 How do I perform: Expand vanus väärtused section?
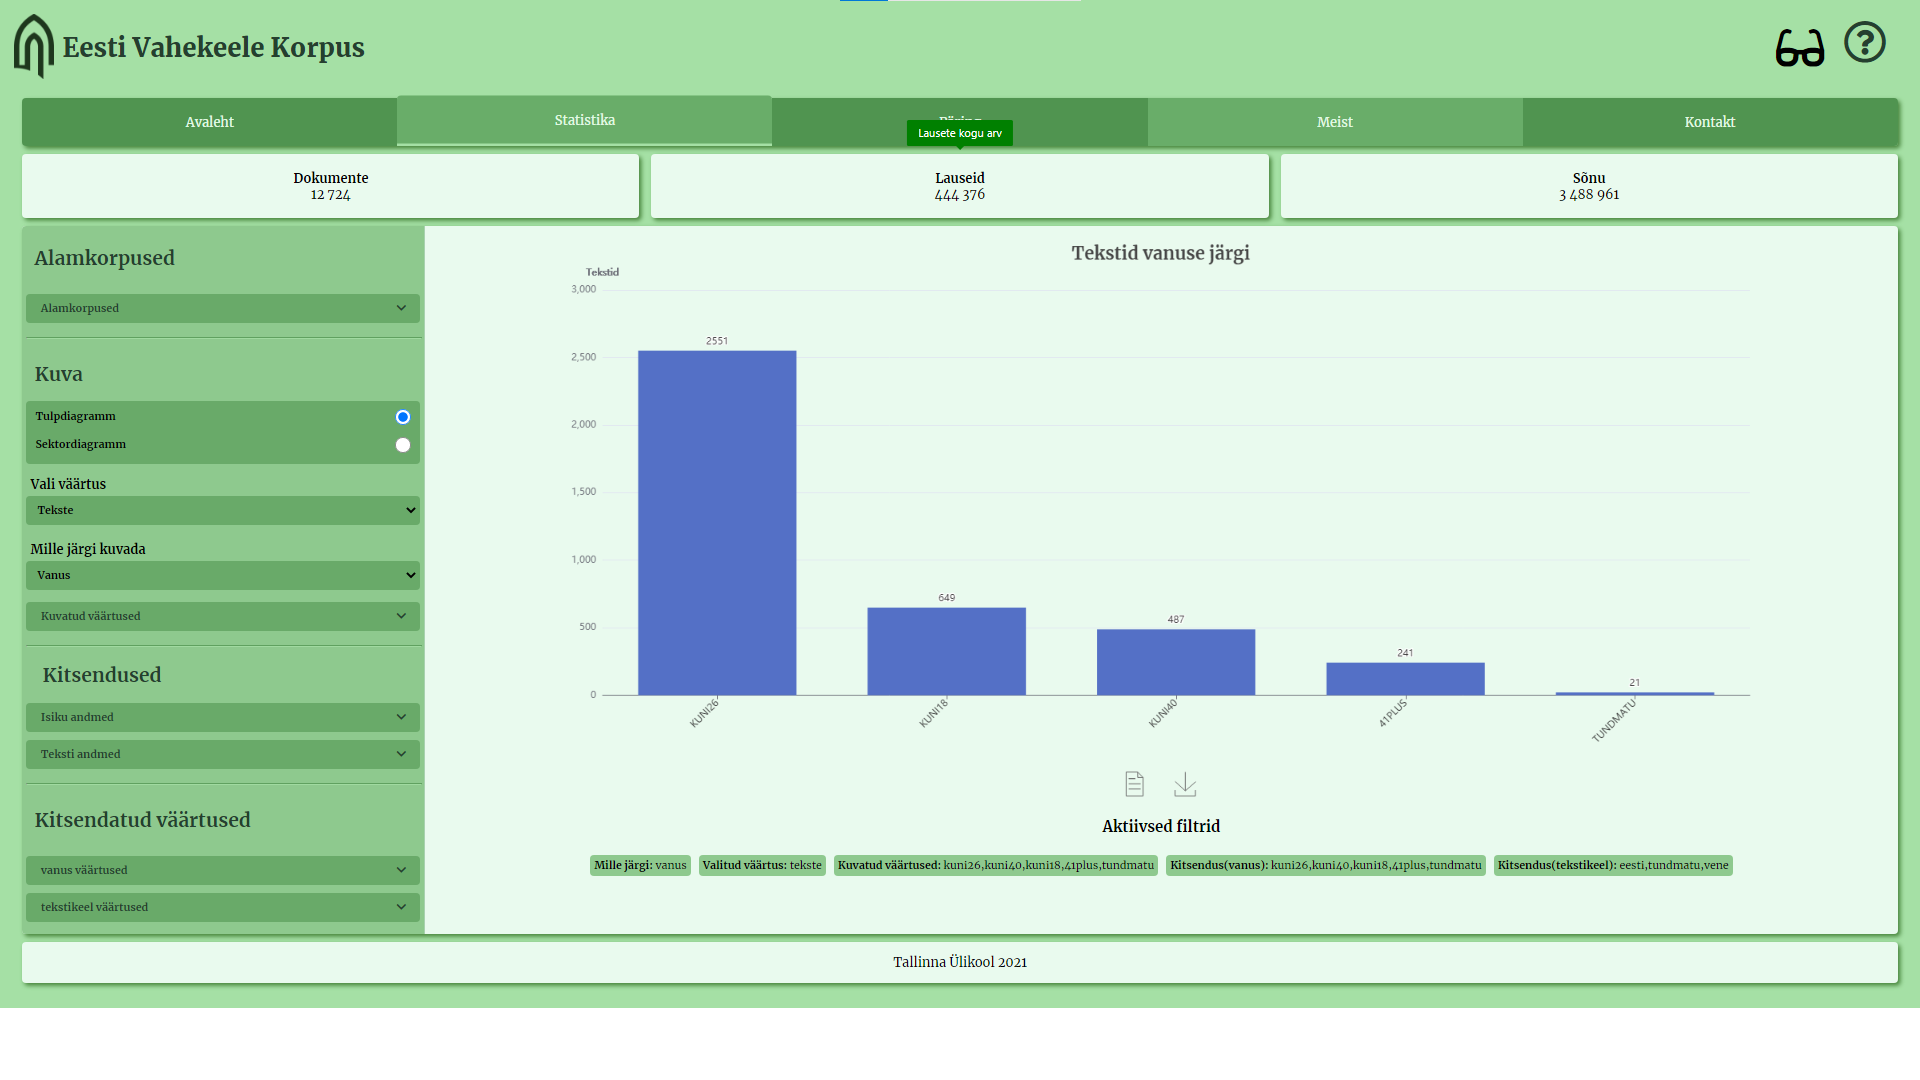point(222,870)
